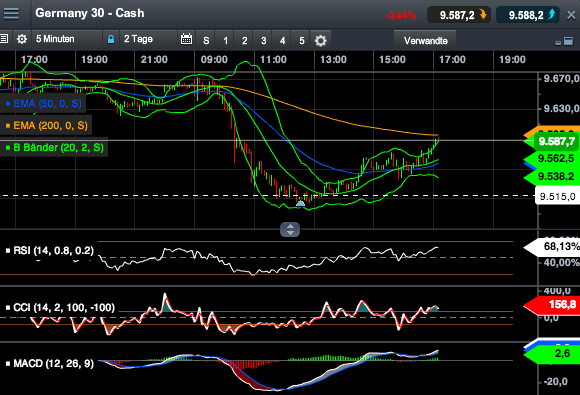The width and height of the screenshot is (580, 395).
Task: Toggle the EMA (50, 0, S) indicator label
Action: (x=44, y=104)
